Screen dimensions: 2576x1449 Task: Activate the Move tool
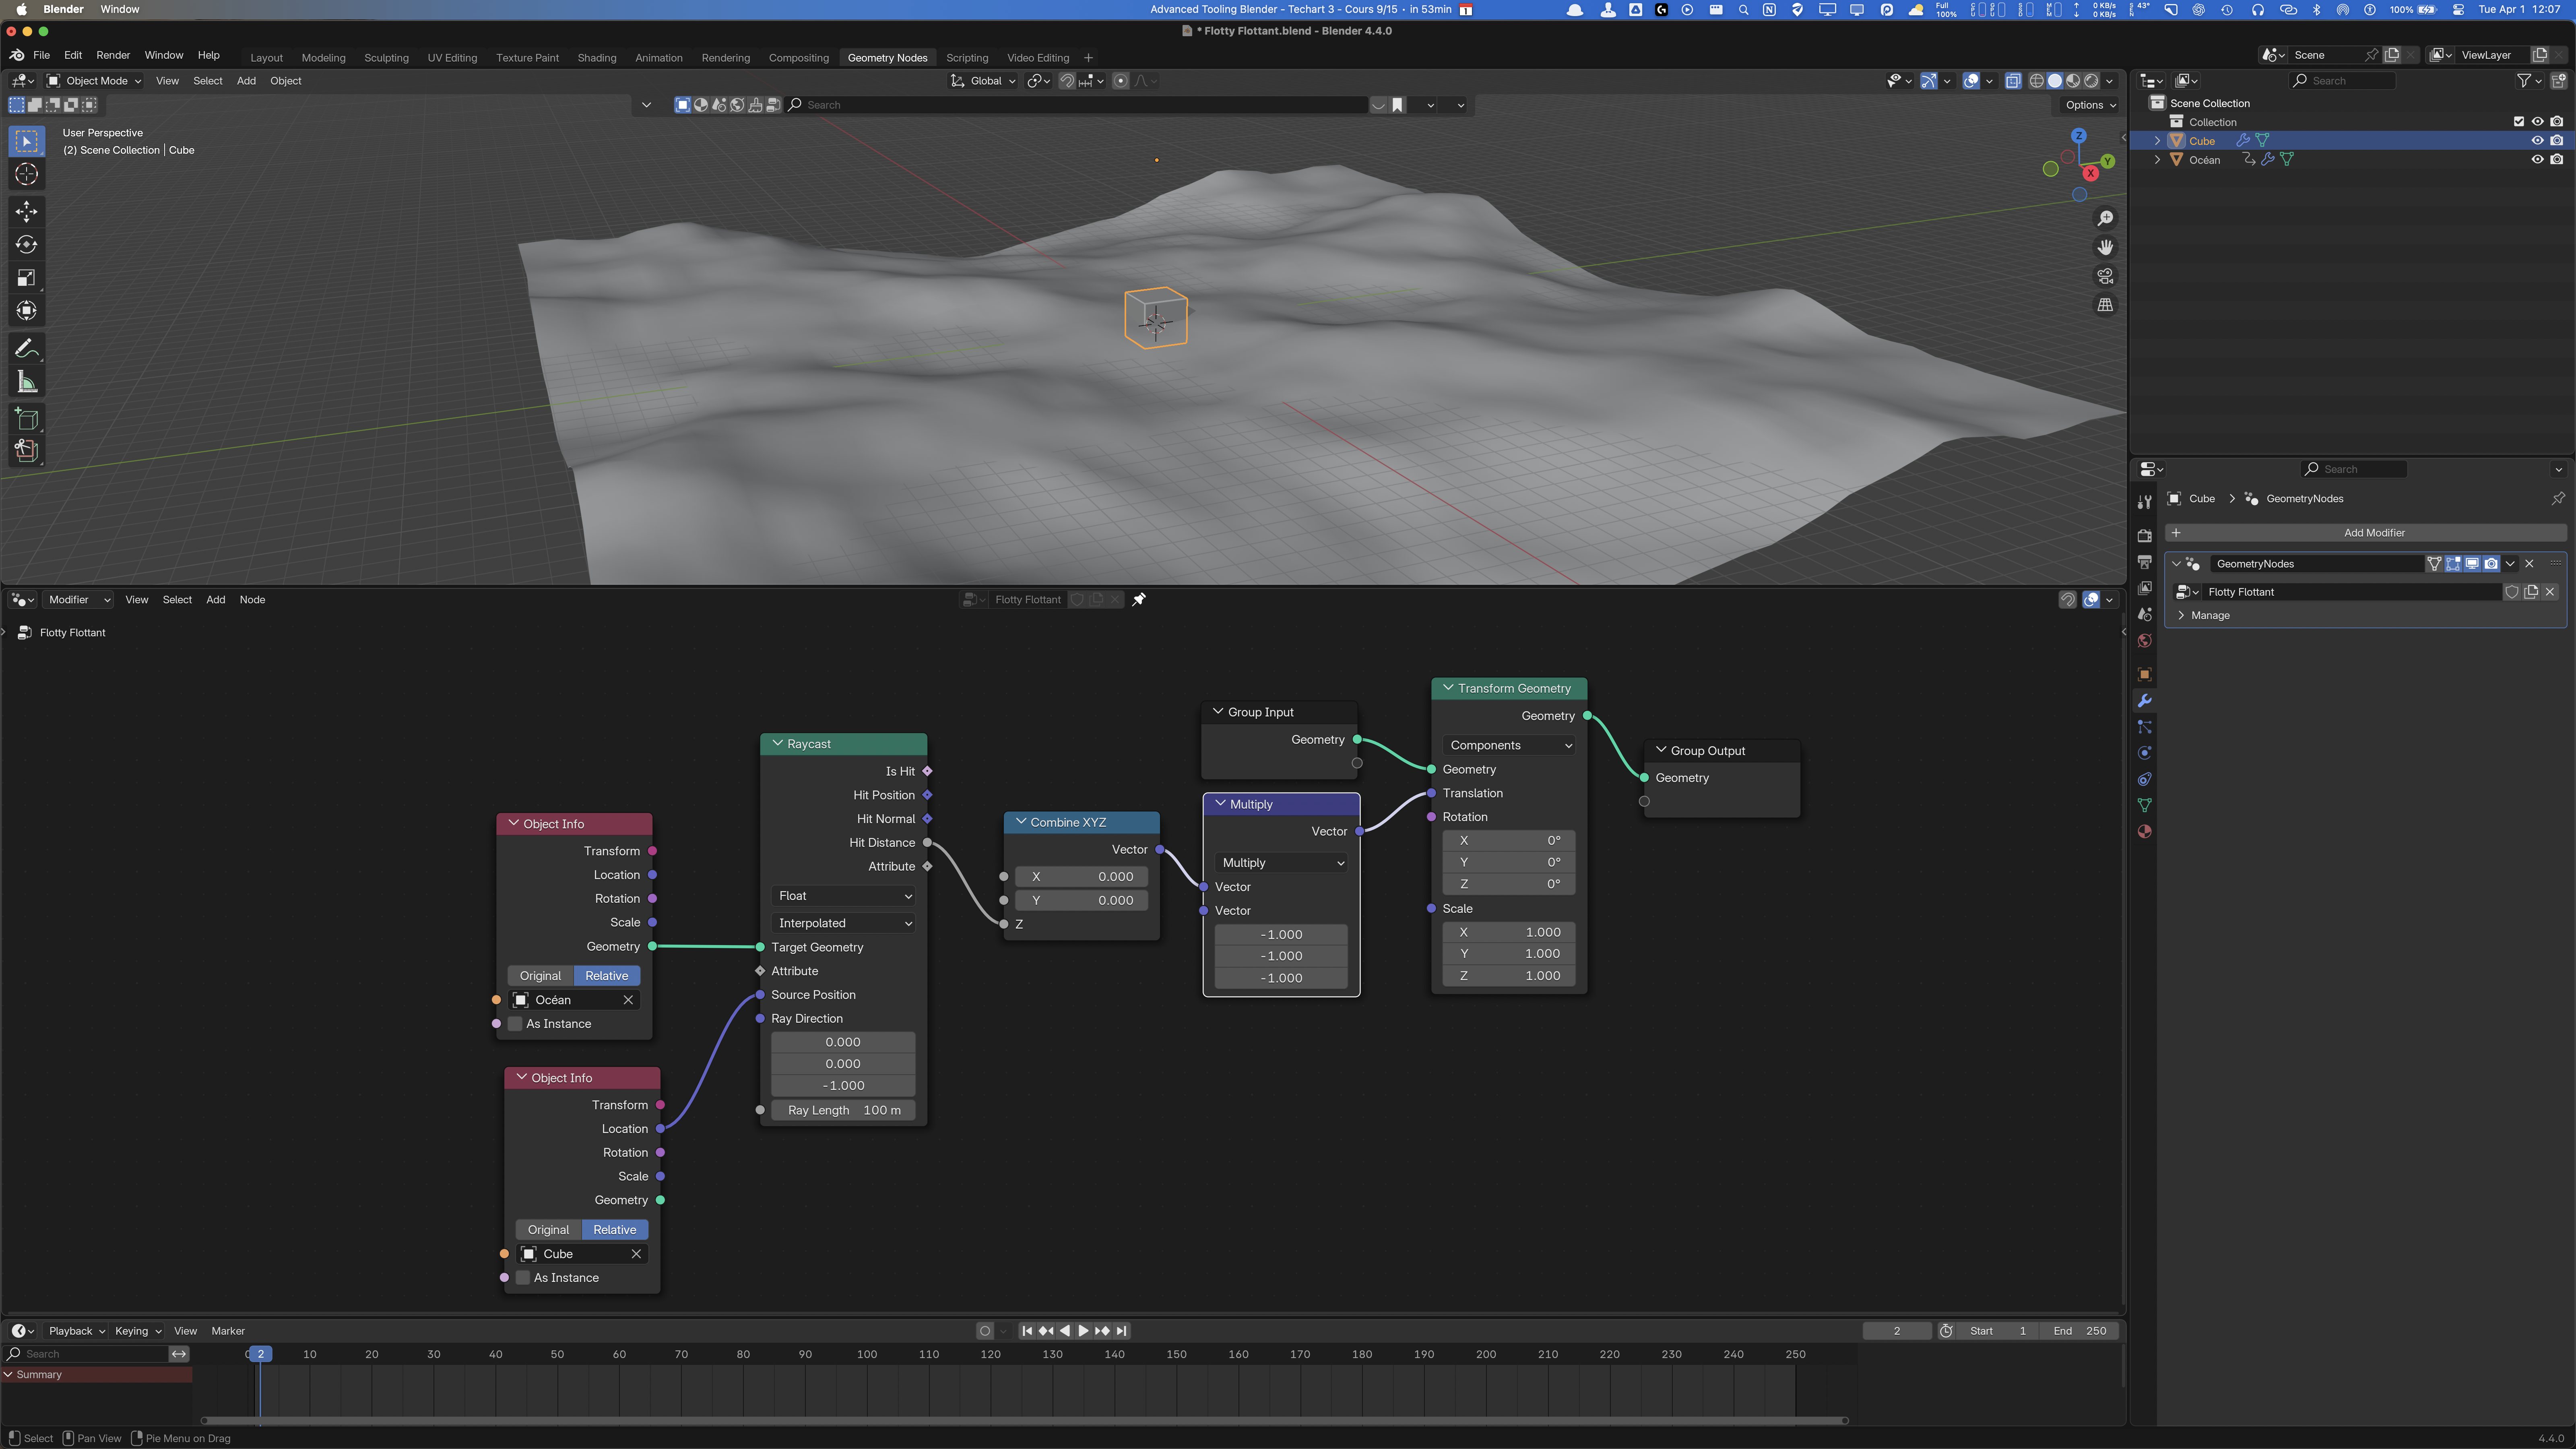pos(27,211)
